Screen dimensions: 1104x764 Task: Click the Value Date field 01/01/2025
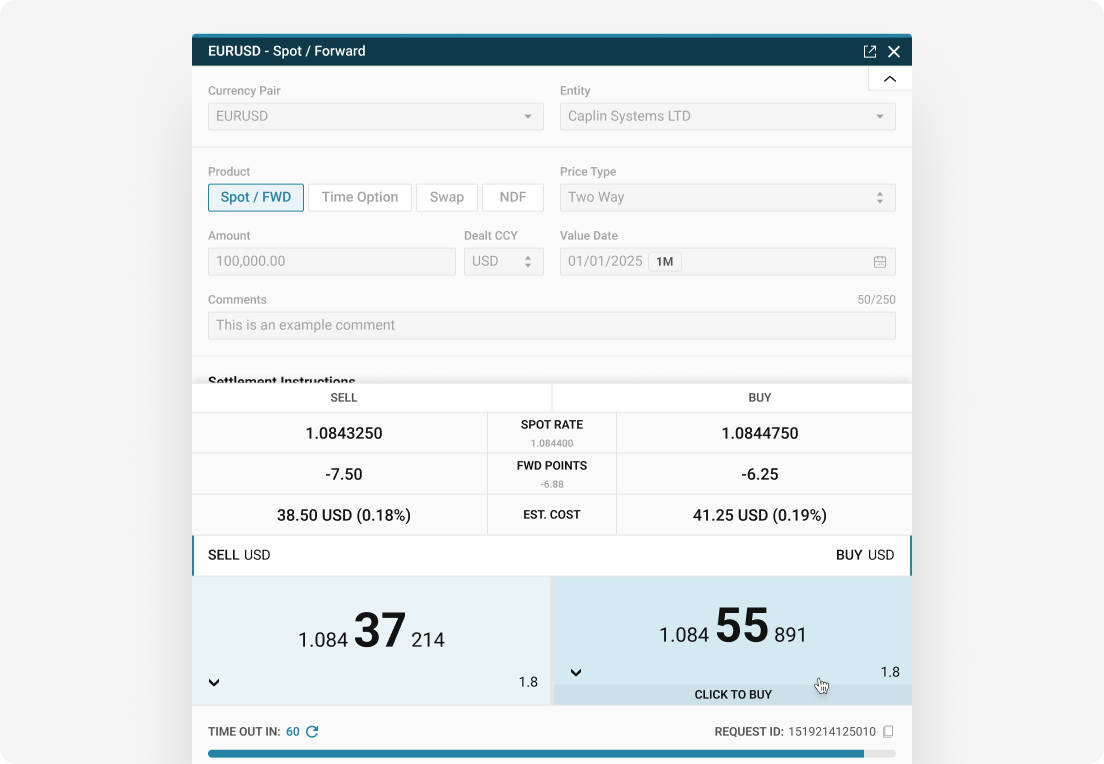pos(727,262)
